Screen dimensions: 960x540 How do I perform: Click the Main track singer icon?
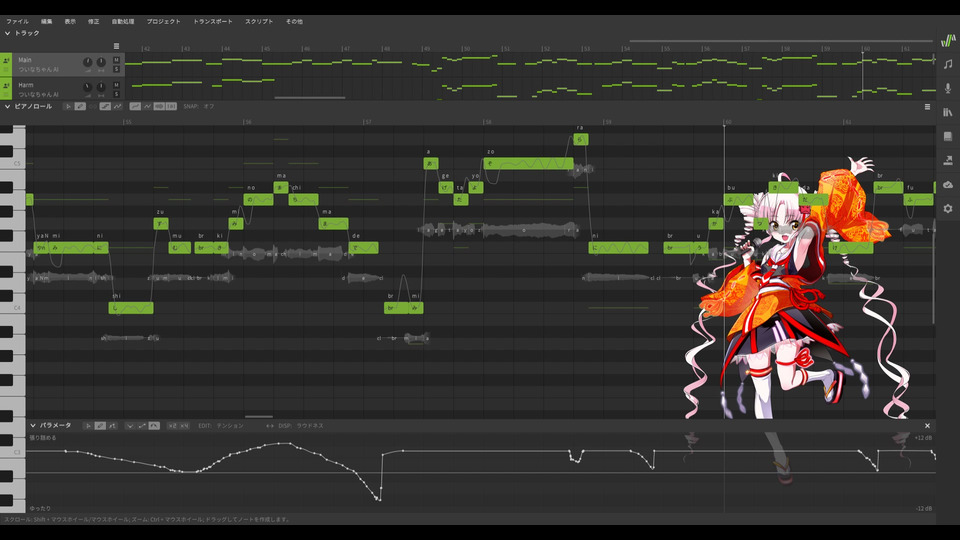(x=6, y=61)
